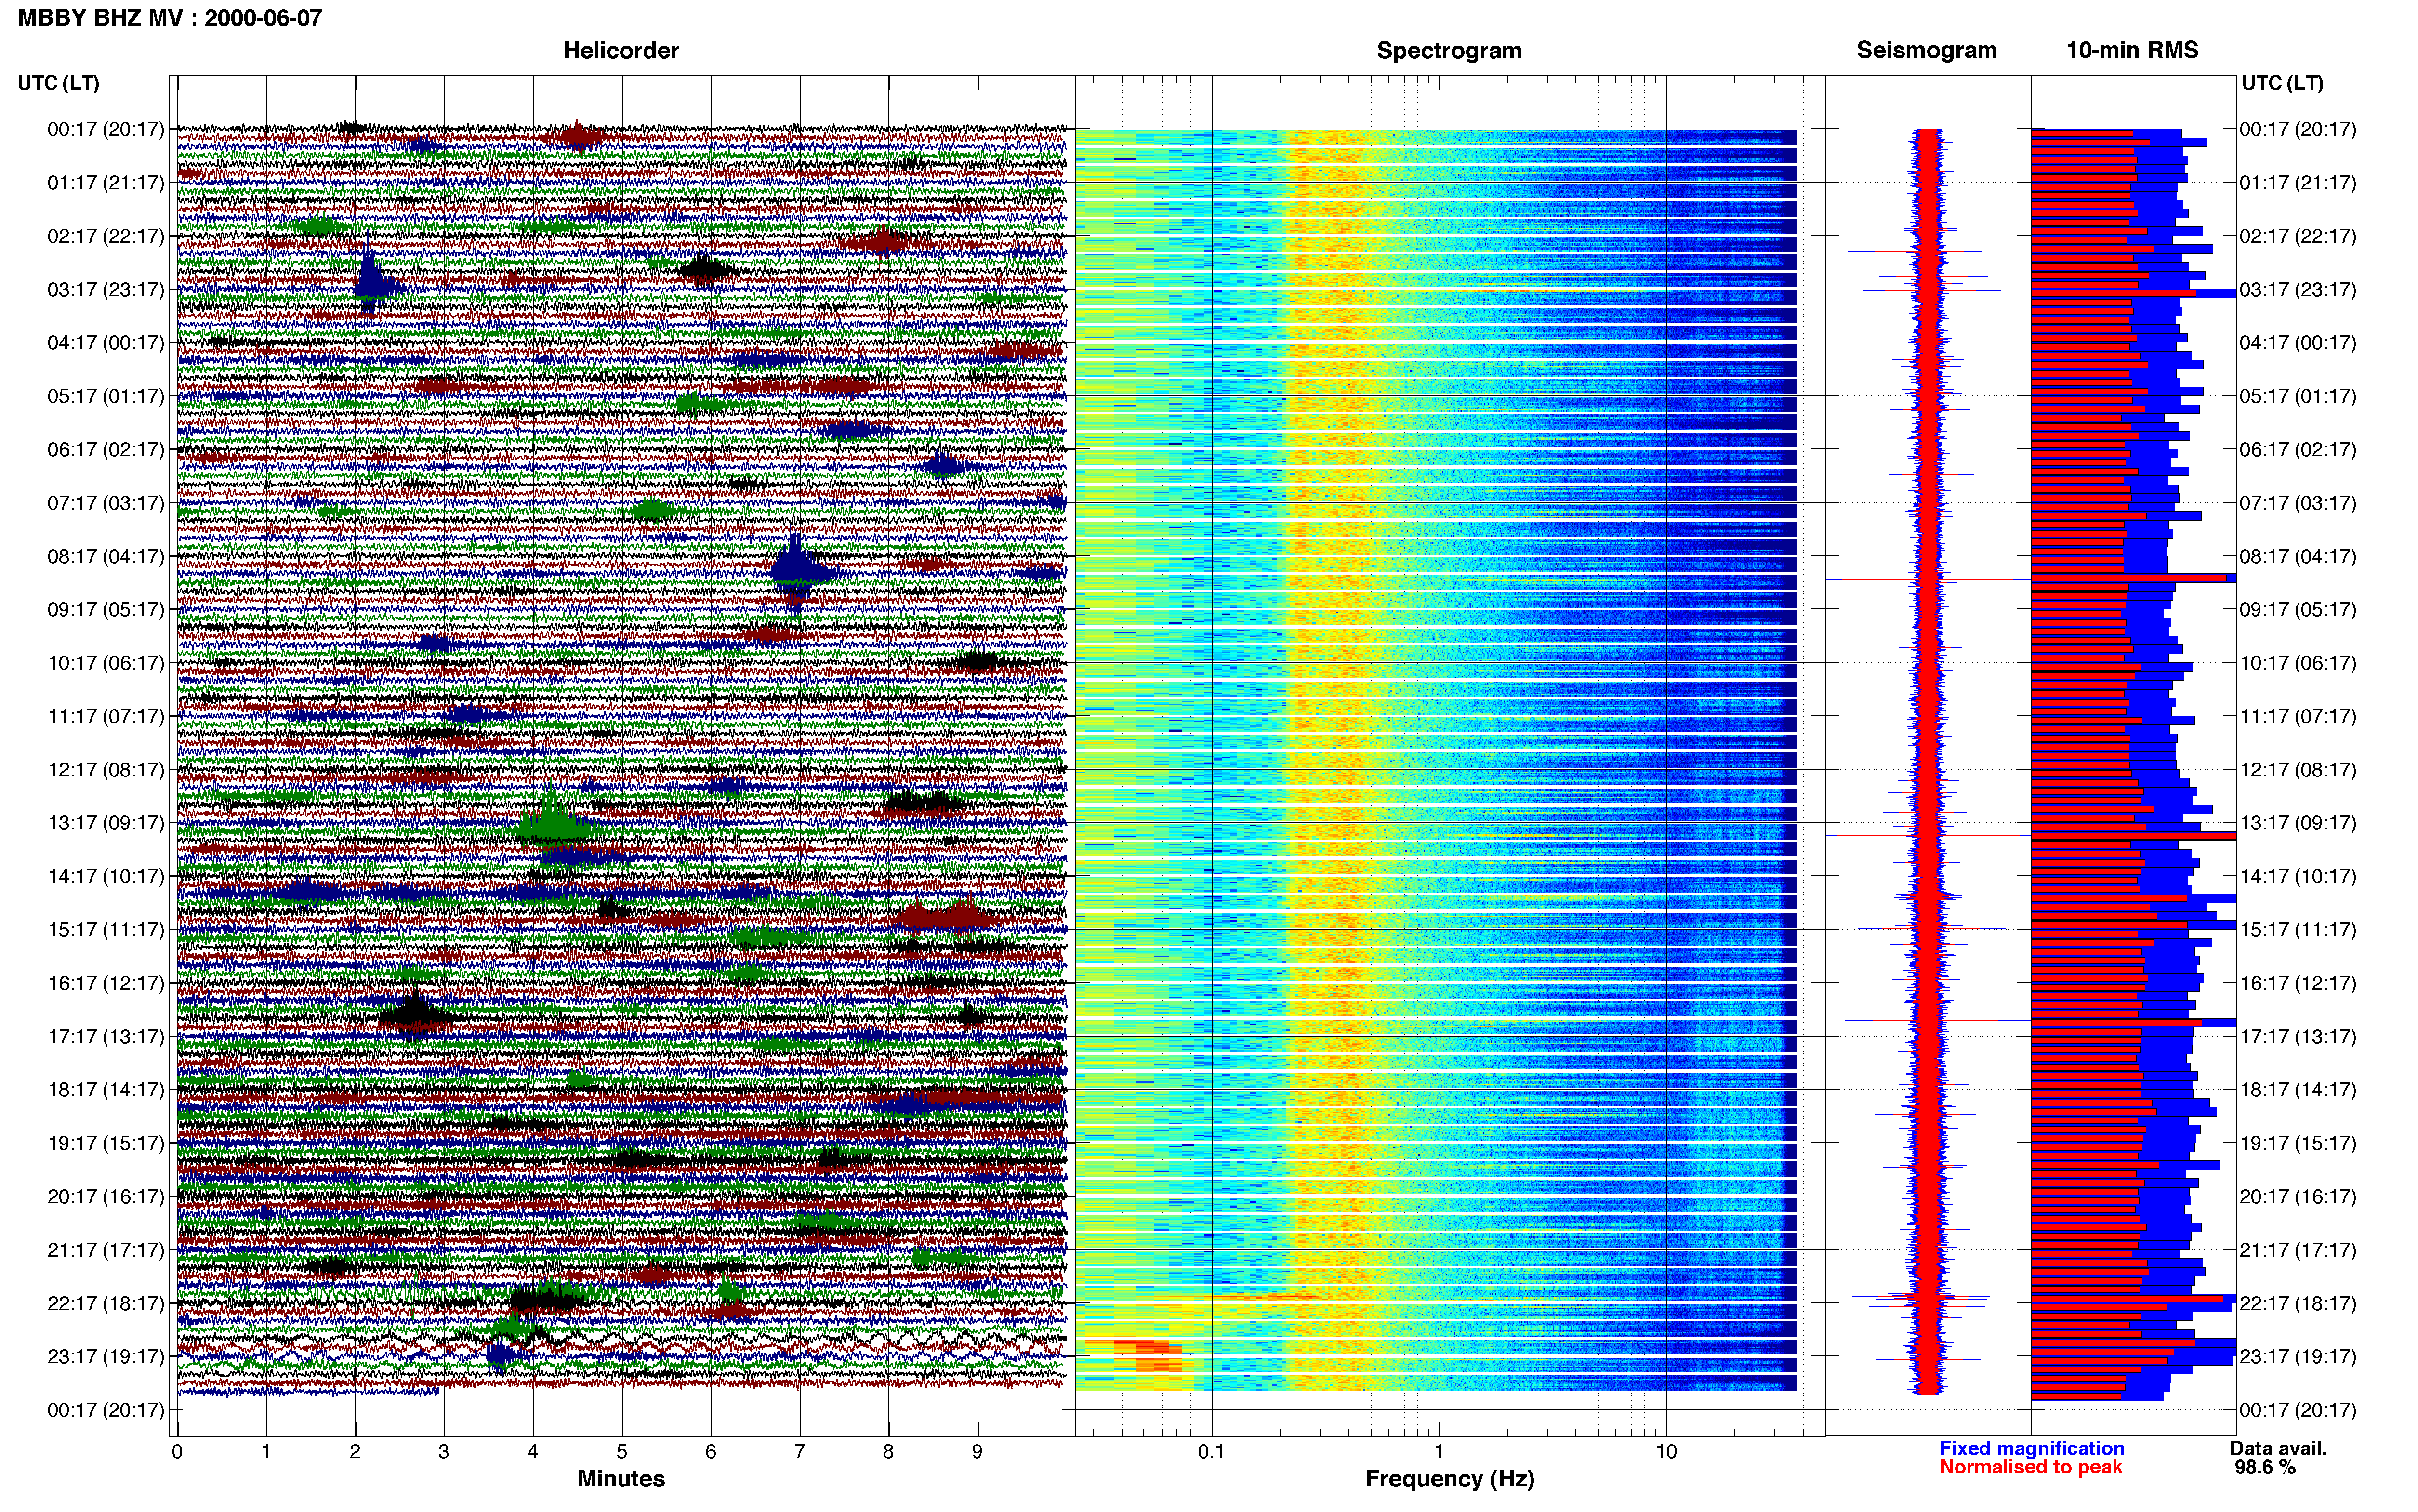
Task: Click the 'Helicorder' panel heading
Action: click(621, 51)
